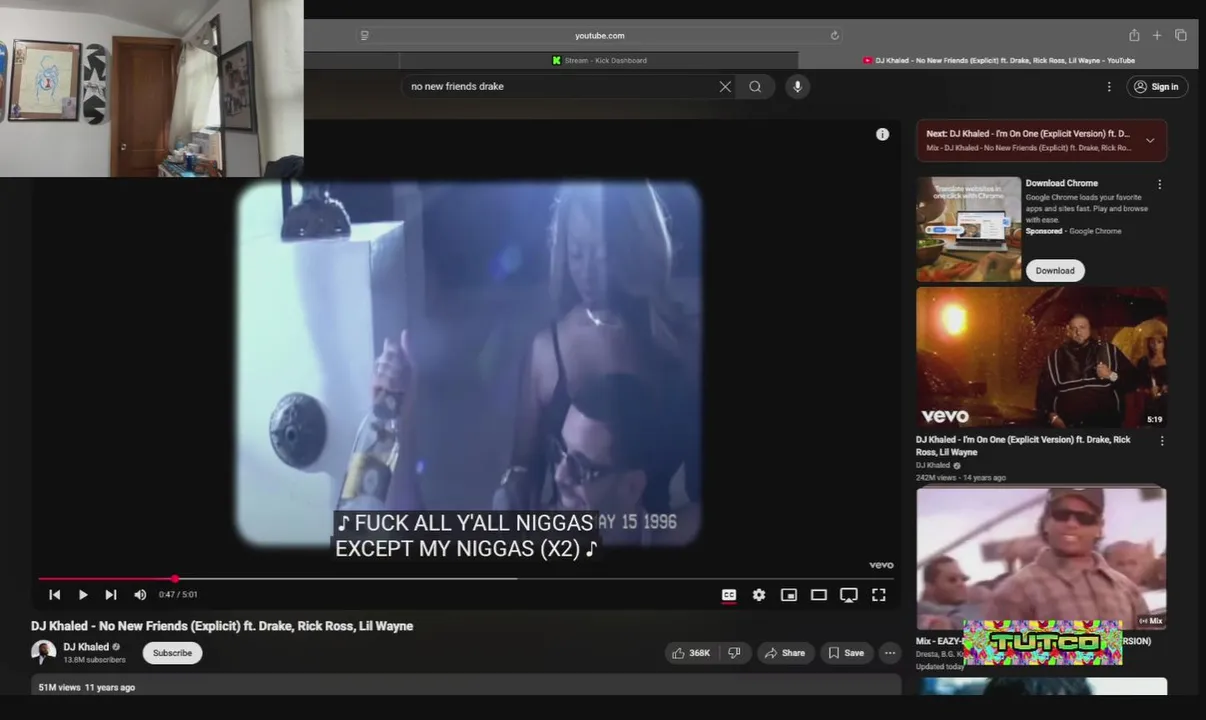Viewport: 1206px width, 720px height.
Task: Open video player settings gear
Action: point(759,595)
